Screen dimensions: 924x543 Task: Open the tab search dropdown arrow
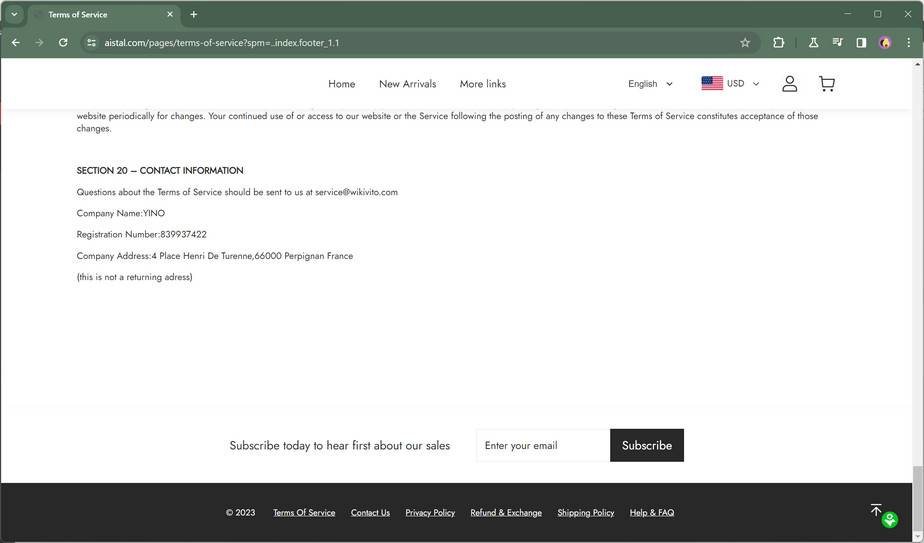click(x=14, y=14)
